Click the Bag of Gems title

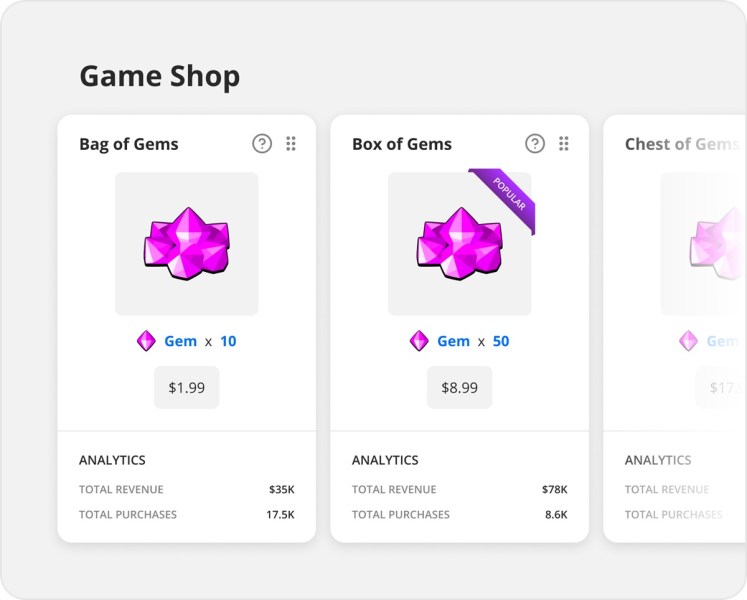[x=129, y=144]
